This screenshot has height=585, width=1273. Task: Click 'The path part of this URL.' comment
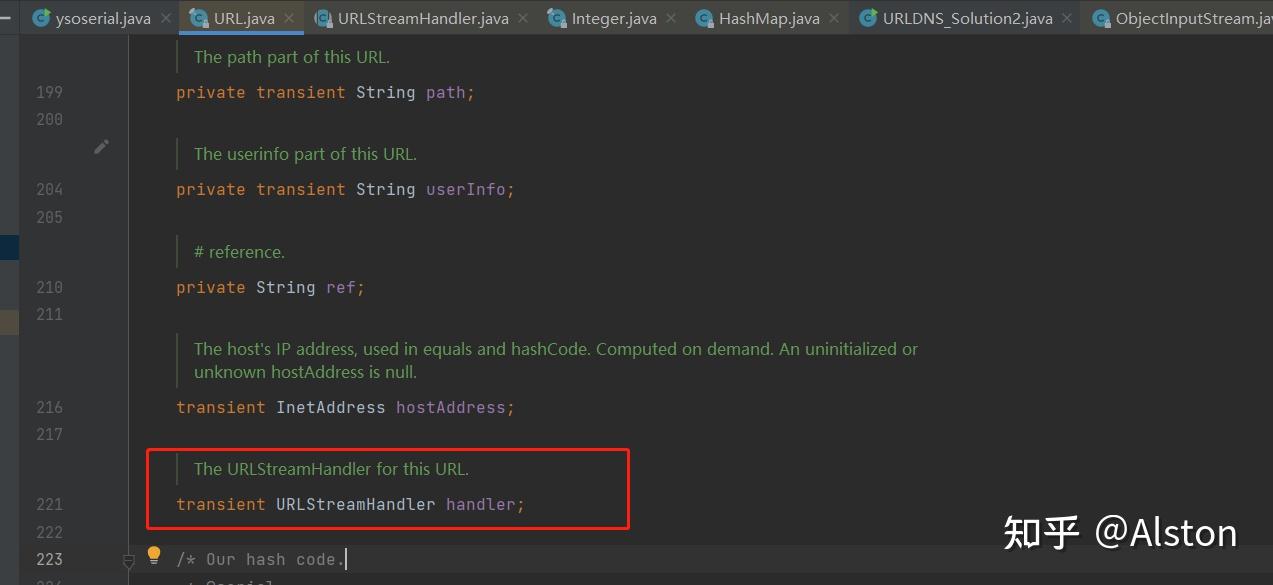(292, 57)
